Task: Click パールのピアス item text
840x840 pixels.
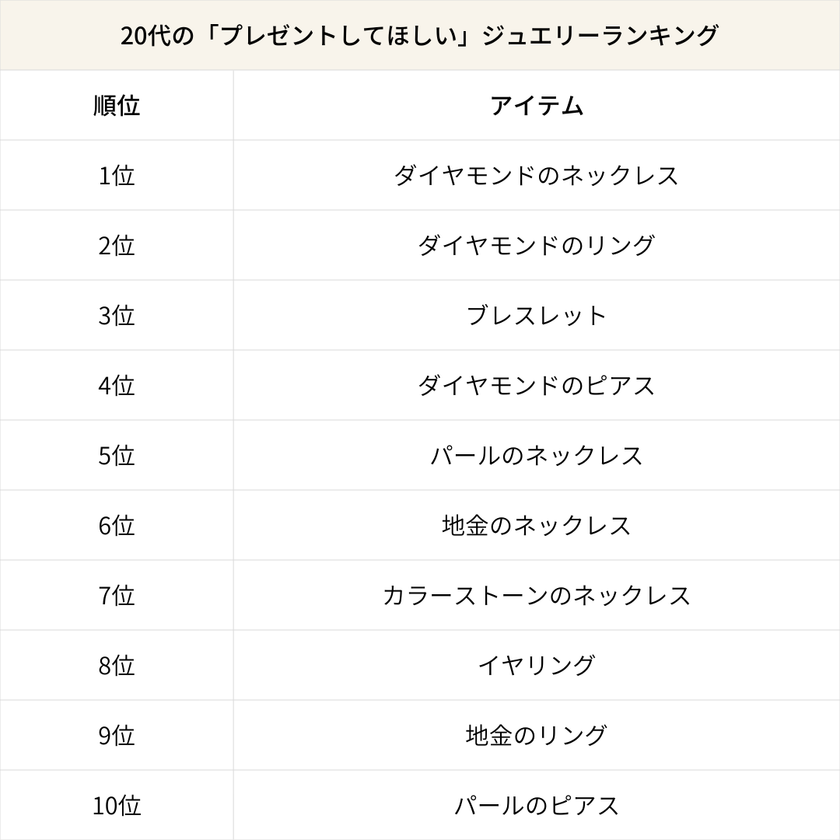Action: pyautogui.click(x=536, y=806)
